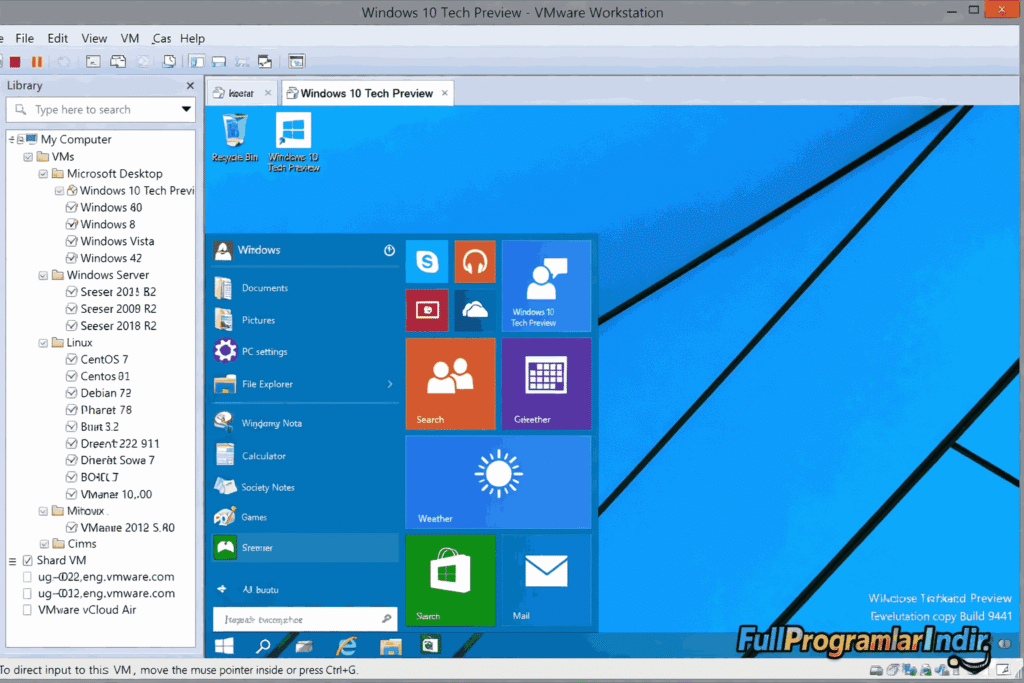Image resolution: width=1024 pixels, height=683 pixels.
Task: Suspend the VM with the orange pause icon
Action: [36, 61]
